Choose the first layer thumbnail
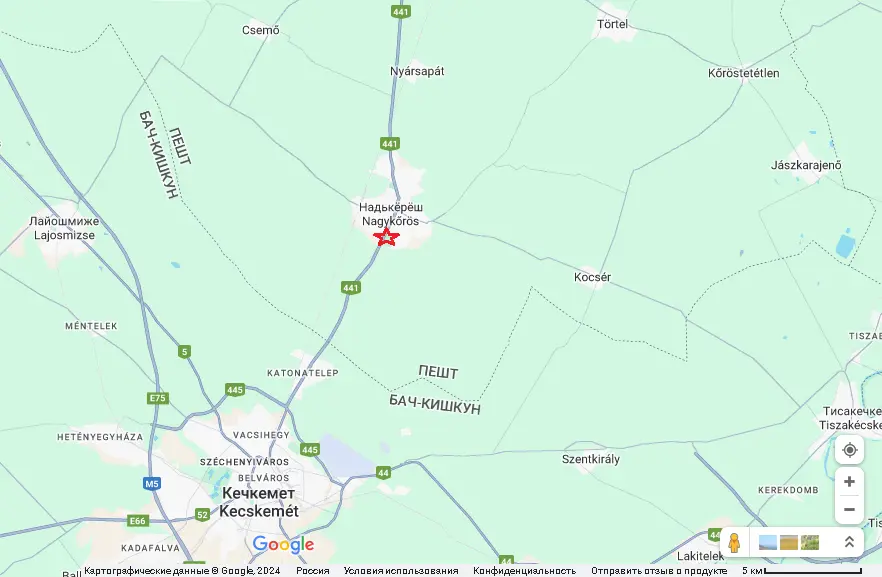 coord(768,542)
